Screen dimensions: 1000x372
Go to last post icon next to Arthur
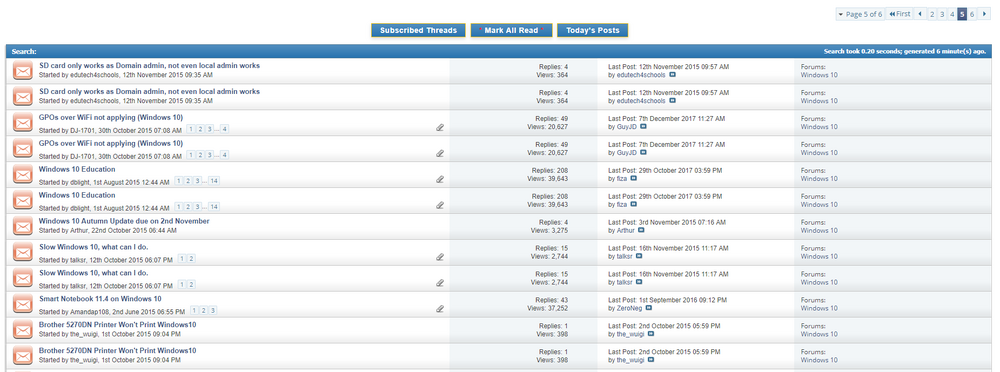pyautogui.click(x=641, y=230)
